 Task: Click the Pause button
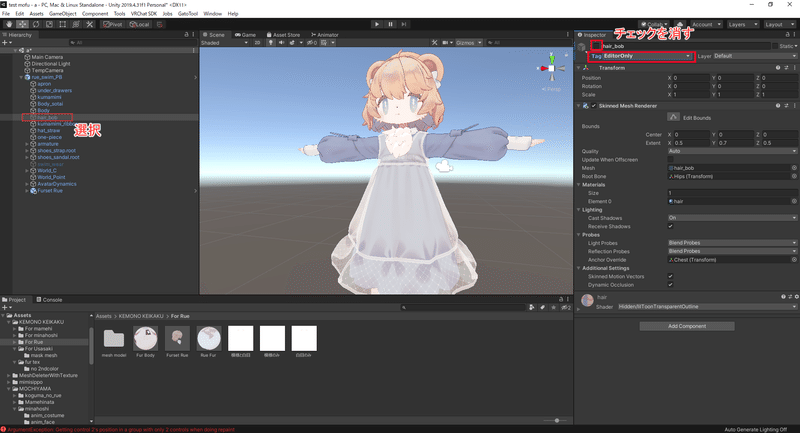pos(390,24)
